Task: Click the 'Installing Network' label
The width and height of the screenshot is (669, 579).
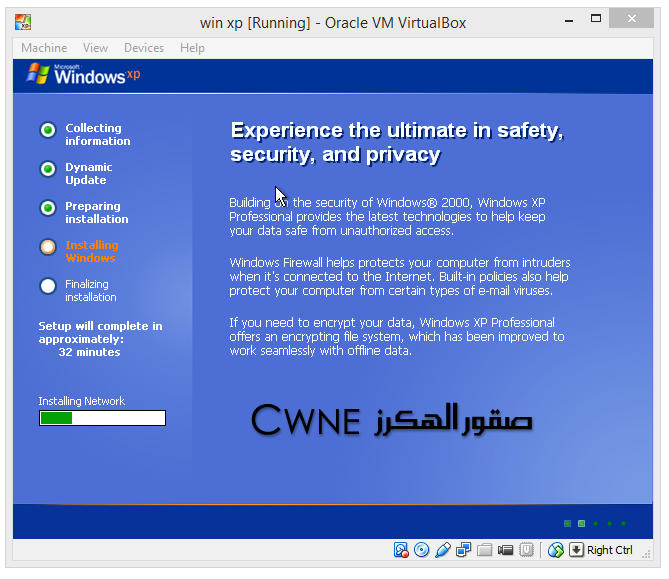Action: tap(81, 401)
